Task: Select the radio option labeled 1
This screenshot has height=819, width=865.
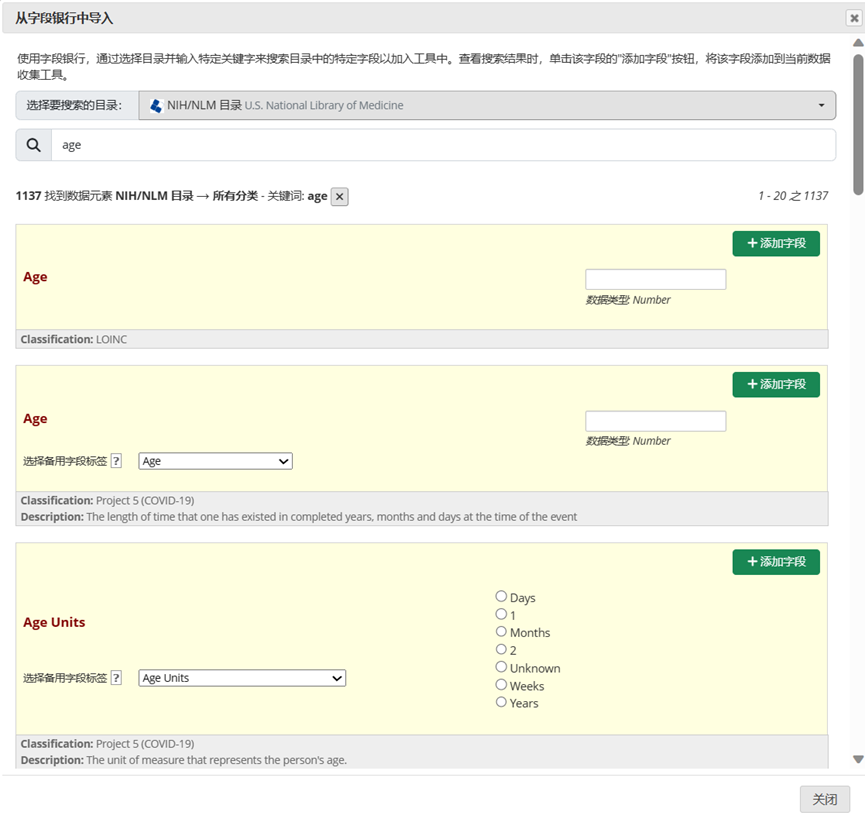Action: pos(501,614)
